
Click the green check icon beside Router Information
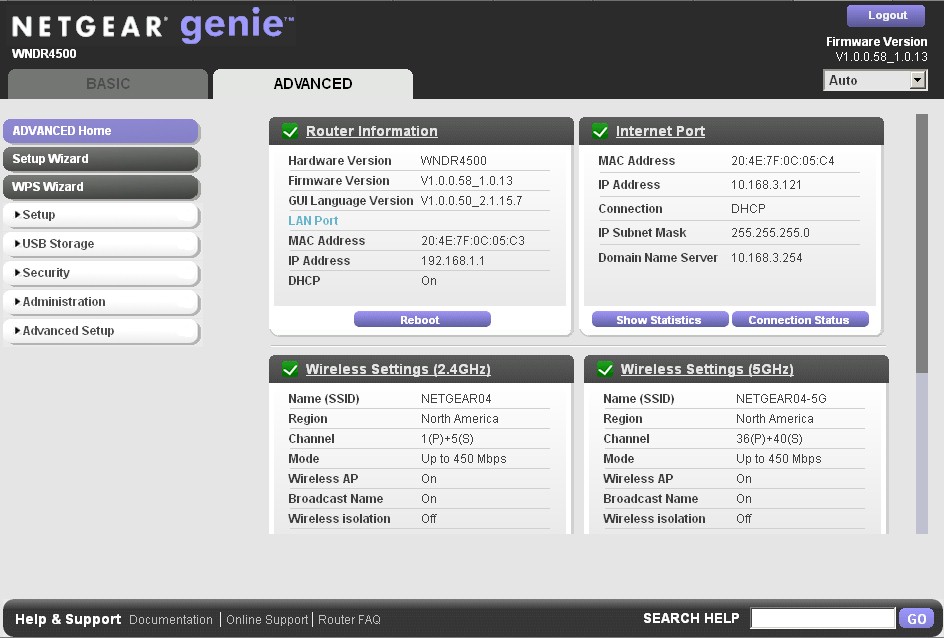coord(290,131)
